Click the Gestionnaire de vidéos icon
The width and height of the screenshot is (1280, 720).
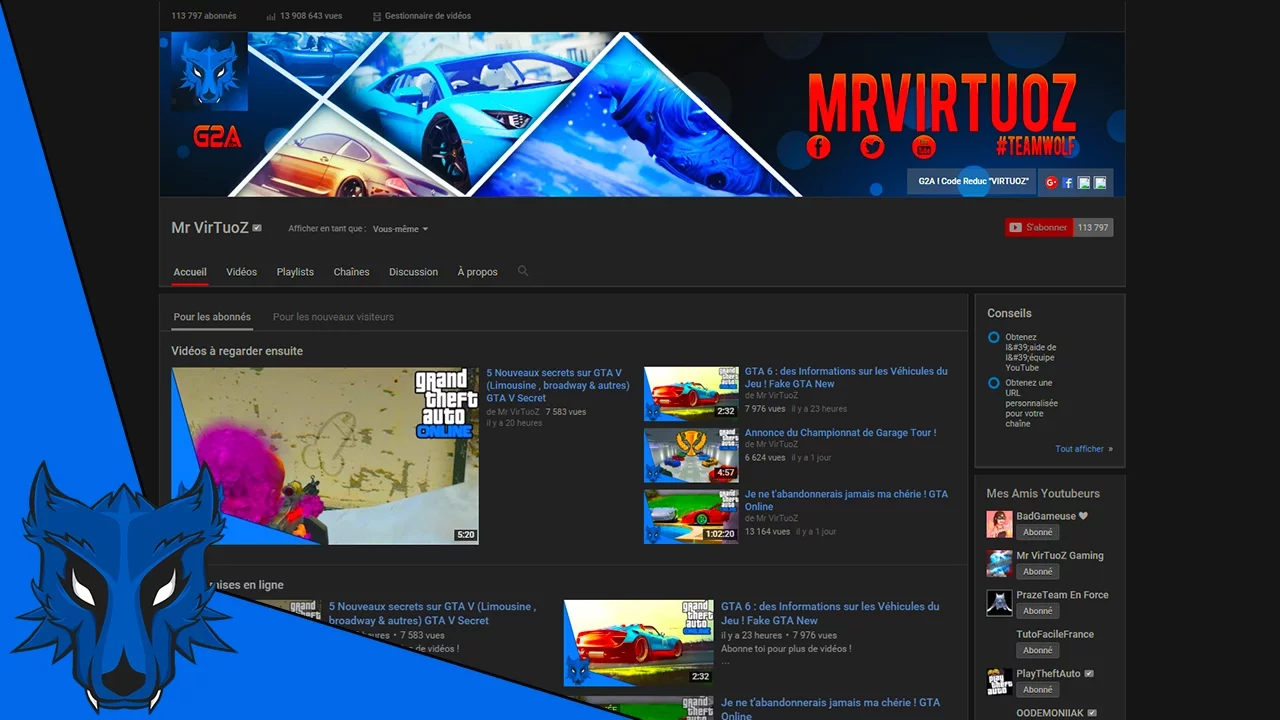point(376,16)
